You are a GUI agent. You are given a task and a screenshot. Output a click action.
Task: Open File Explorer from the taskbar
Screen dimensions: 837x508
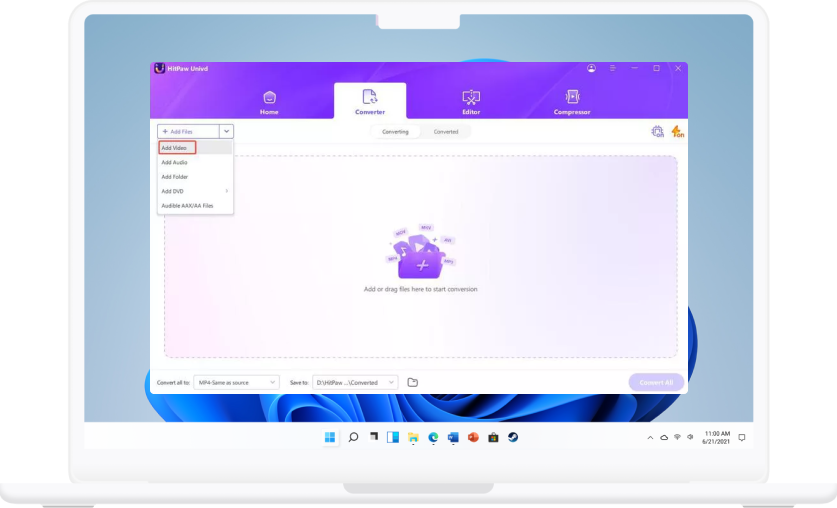(x=413, y=438)
